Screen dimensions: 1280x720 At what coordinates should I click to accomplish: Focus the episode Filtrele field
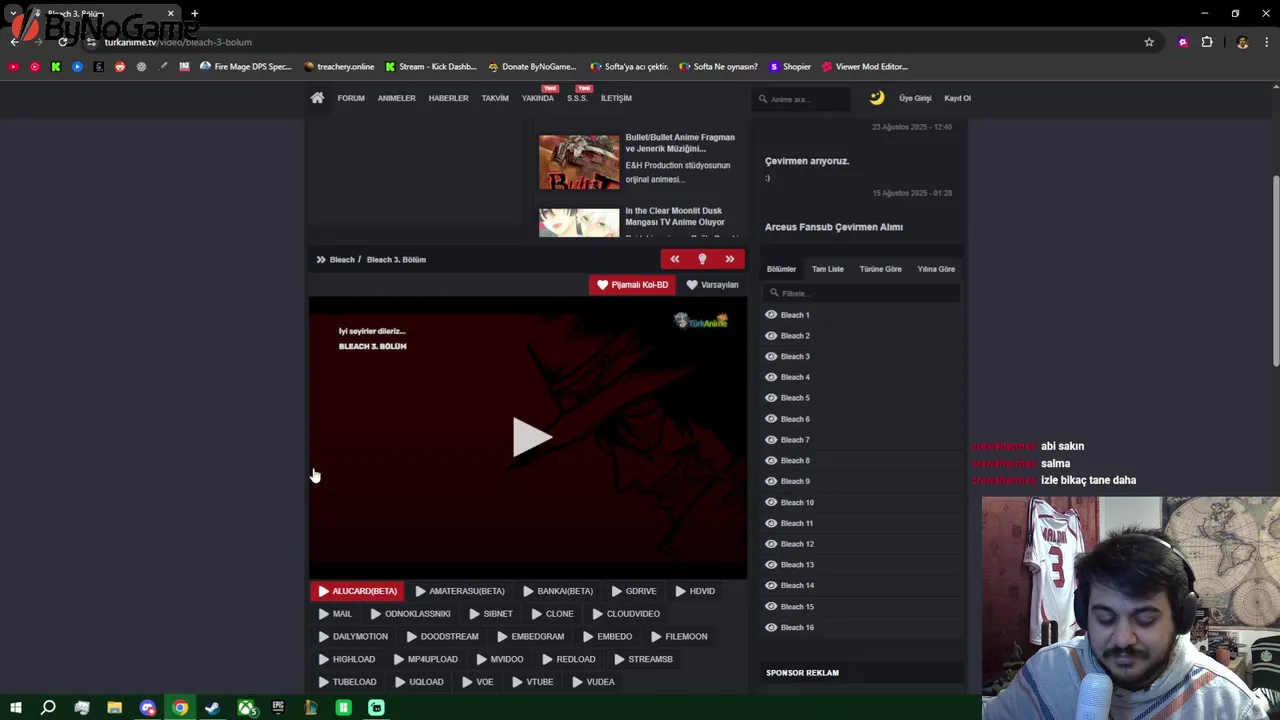point(861,293)
